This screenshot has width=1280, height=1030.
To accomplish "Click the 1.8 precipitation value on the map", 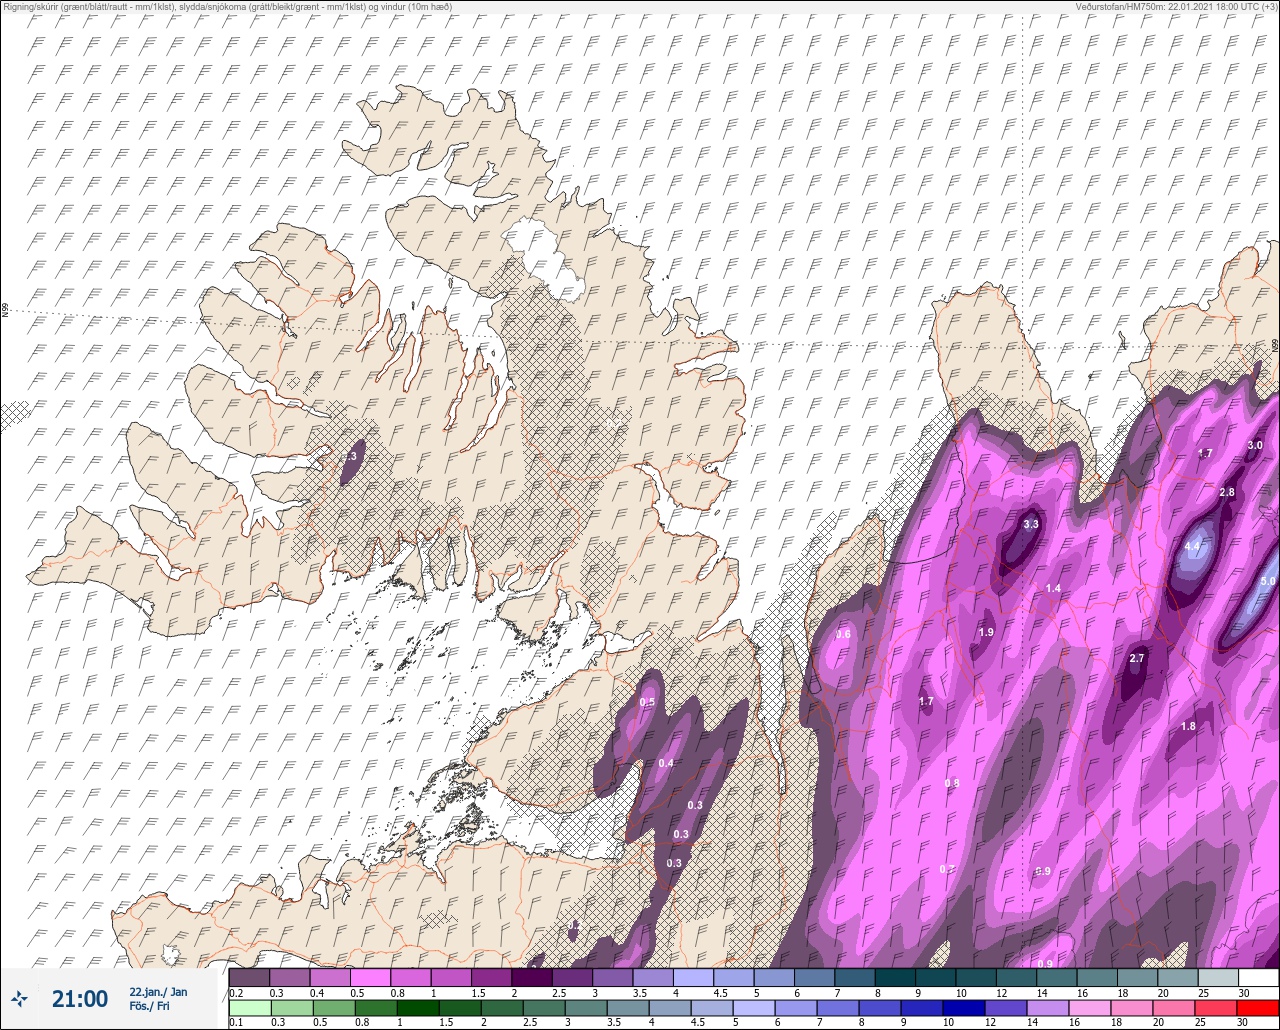I will pyautogui.click(x=1188, y=726).
